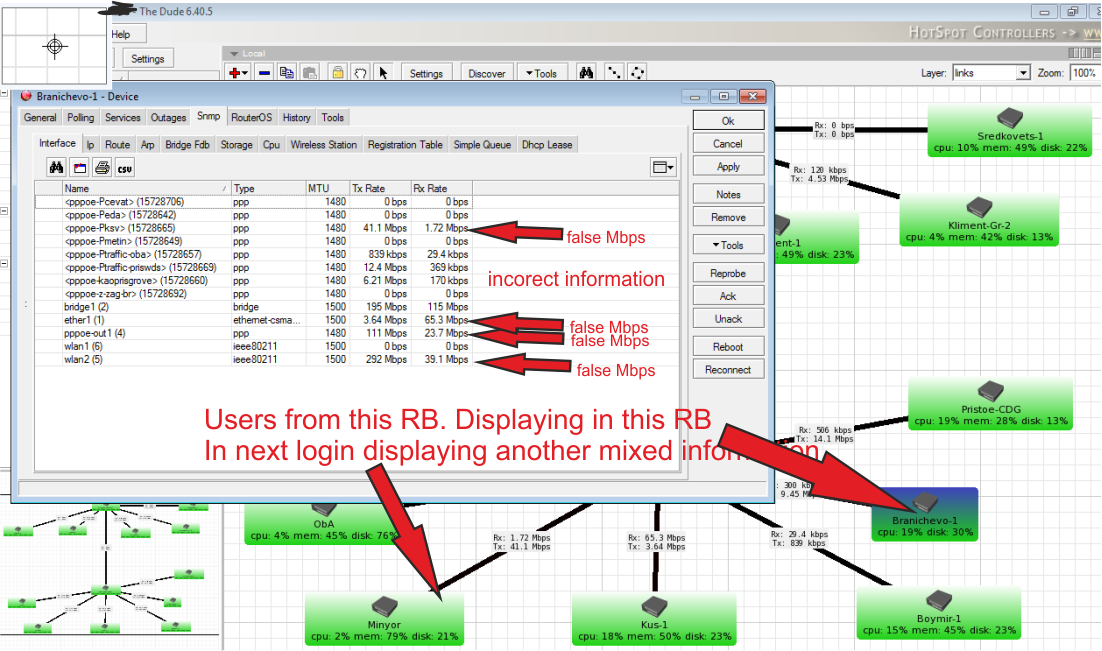Image resolution: width=1102 pixels, height=651 pixels.
Task: Click the Copy icon in map toolbar
Action: click(286, 73)
